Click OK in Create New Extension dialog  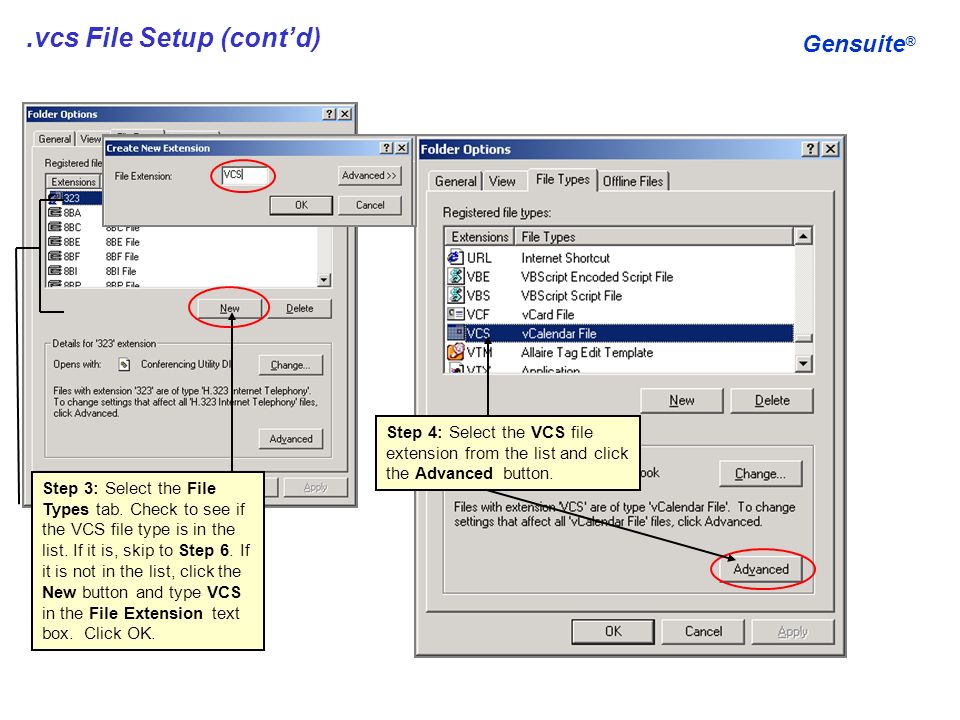tap(301, 205)
